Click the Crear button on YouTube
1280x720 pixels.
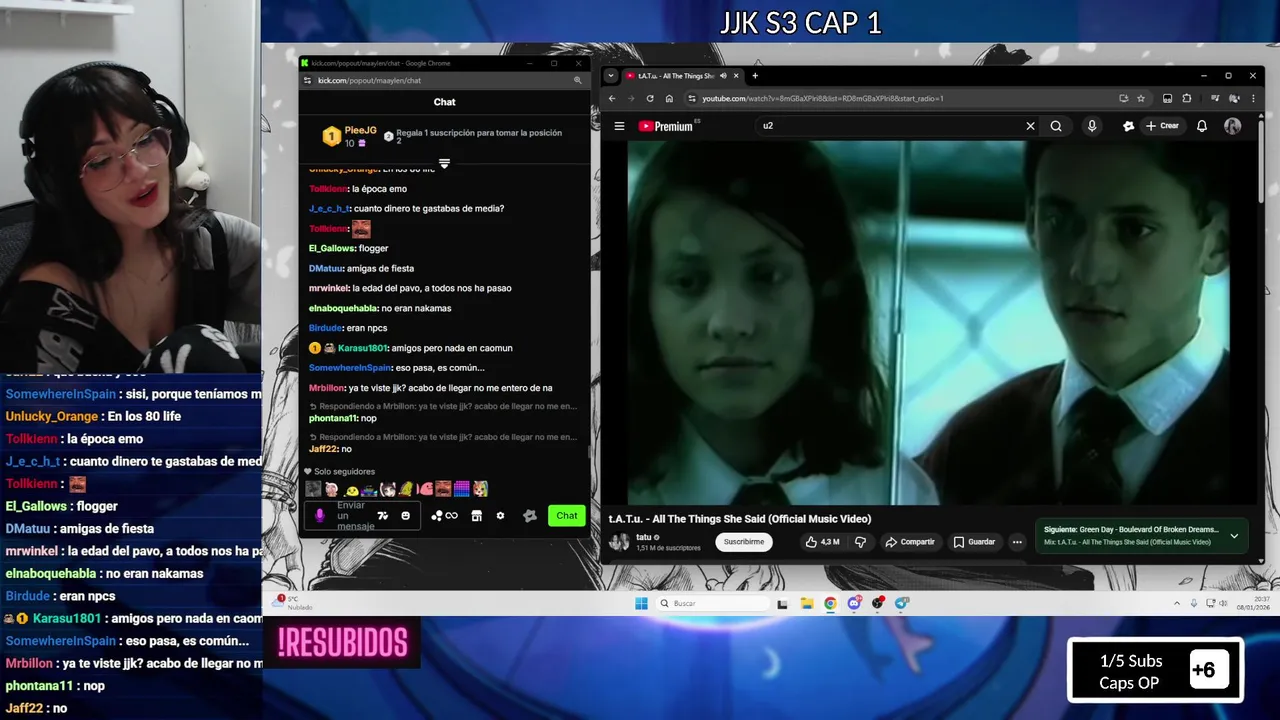(1162, 126)
